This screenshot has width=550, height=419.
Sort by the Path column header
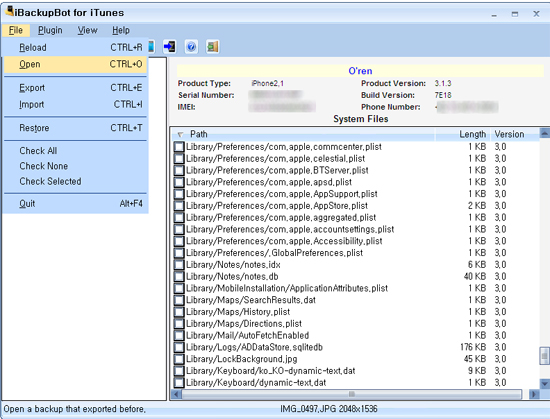click(x=303, y=134)
